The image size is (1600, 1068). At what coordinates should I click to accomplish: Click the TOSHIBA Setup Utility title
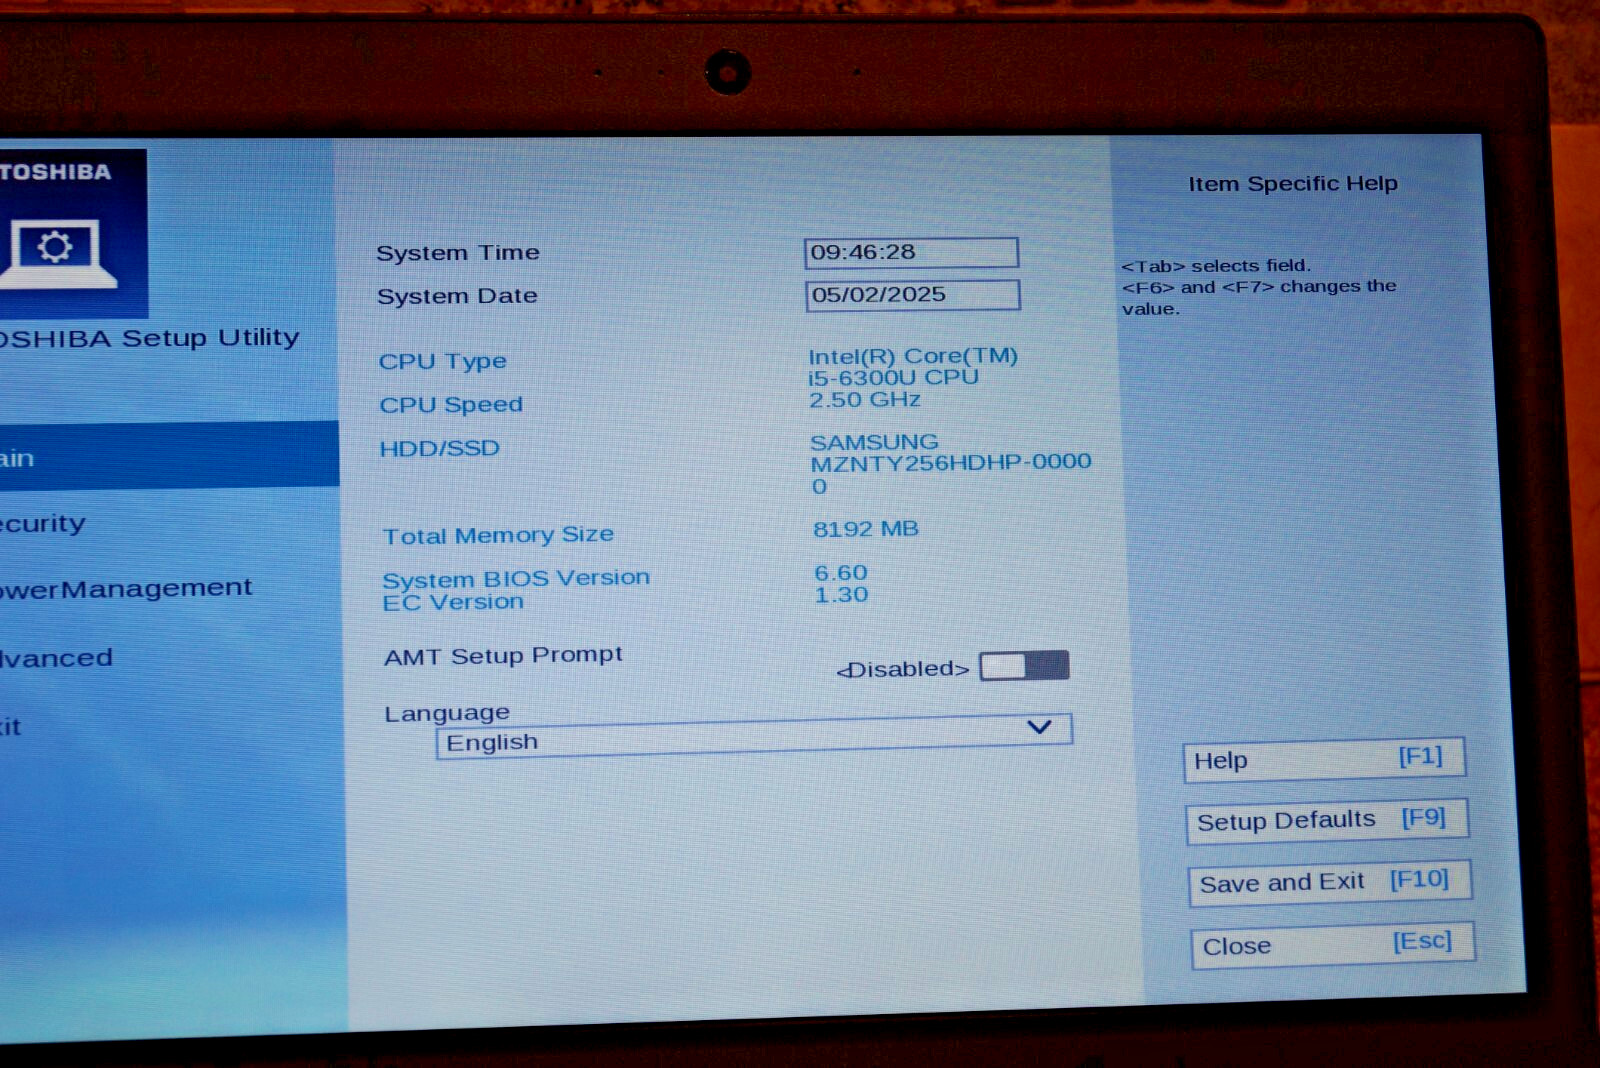(150, 338)
